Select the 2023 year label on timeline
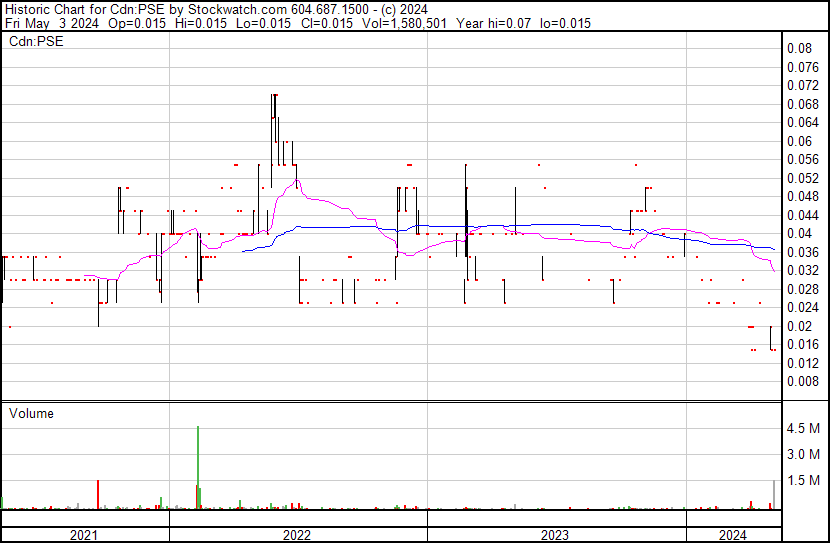Screen dimensions: 830x543 pyautogui.click(x=555, y=535)
